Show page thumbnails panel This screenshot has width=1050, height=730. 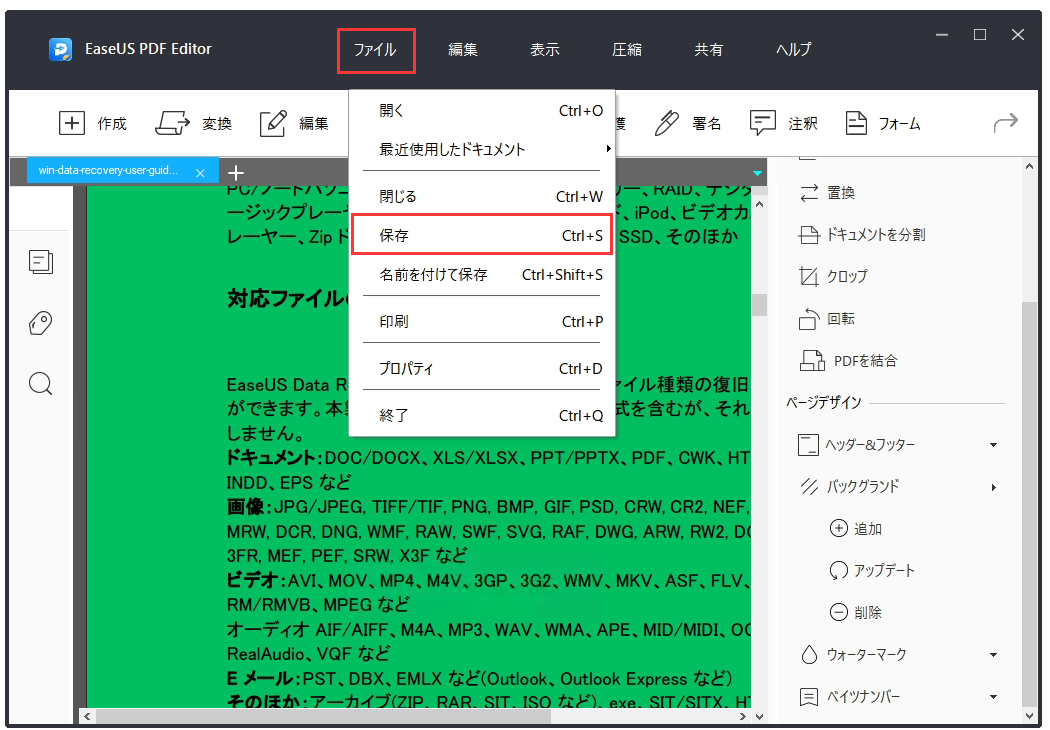(x=40, y=261)
